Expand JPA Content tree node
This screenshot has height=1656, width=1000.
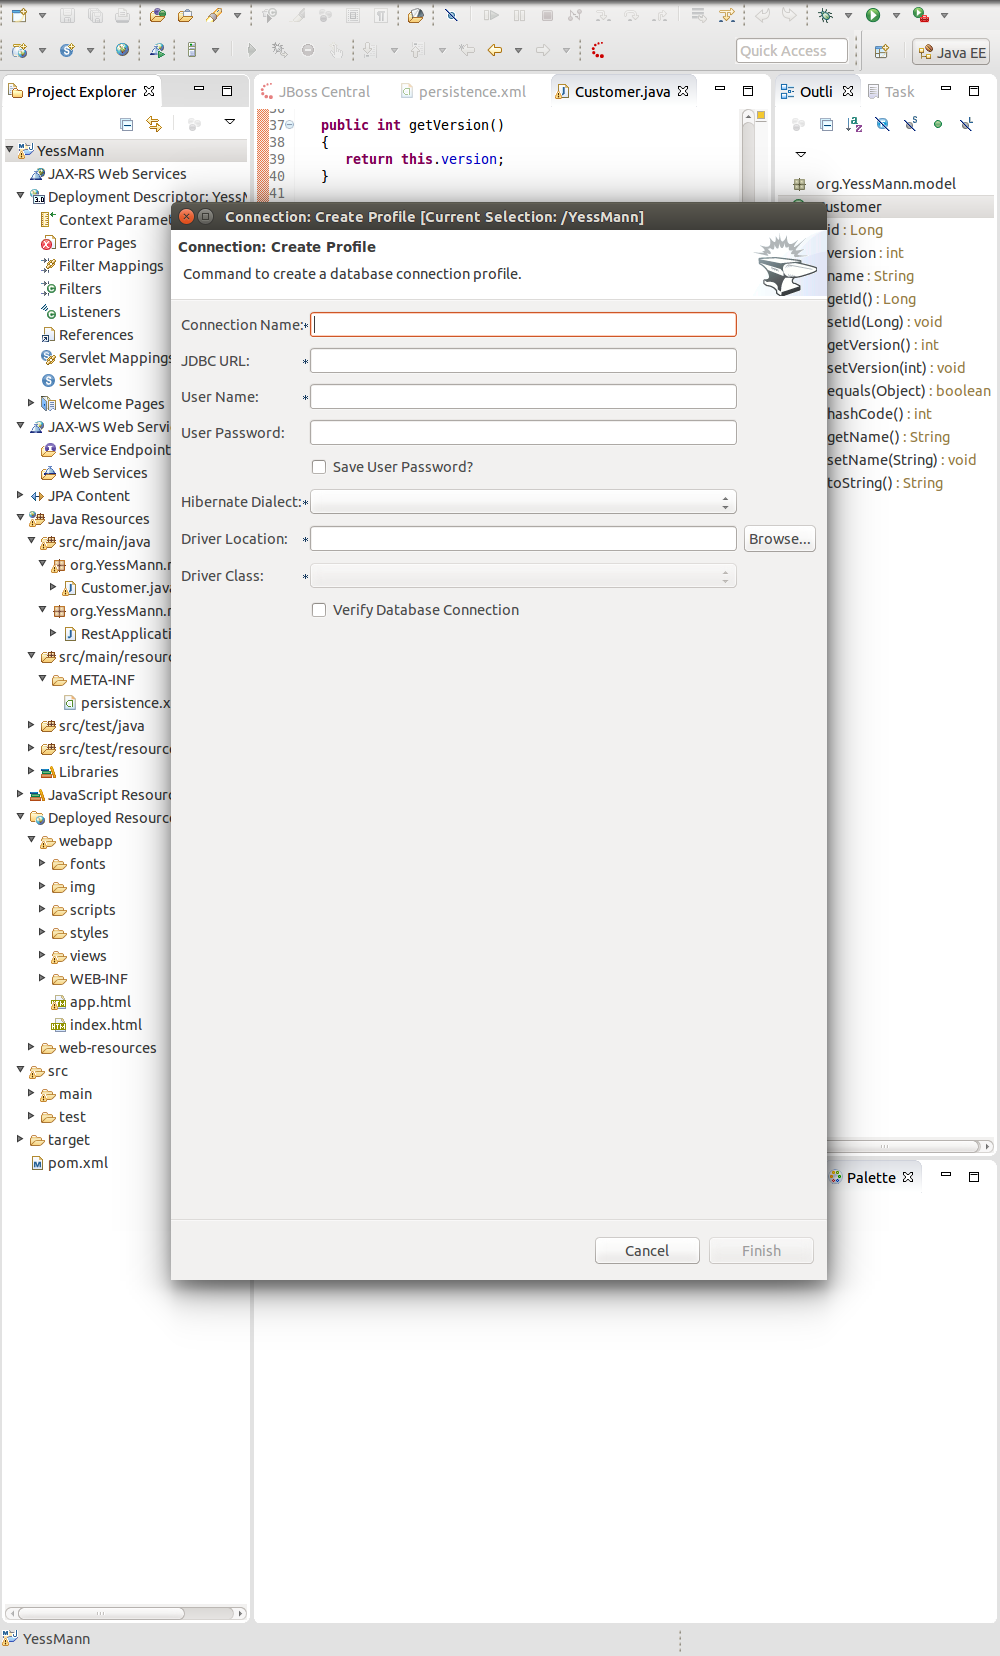(20, 495)
